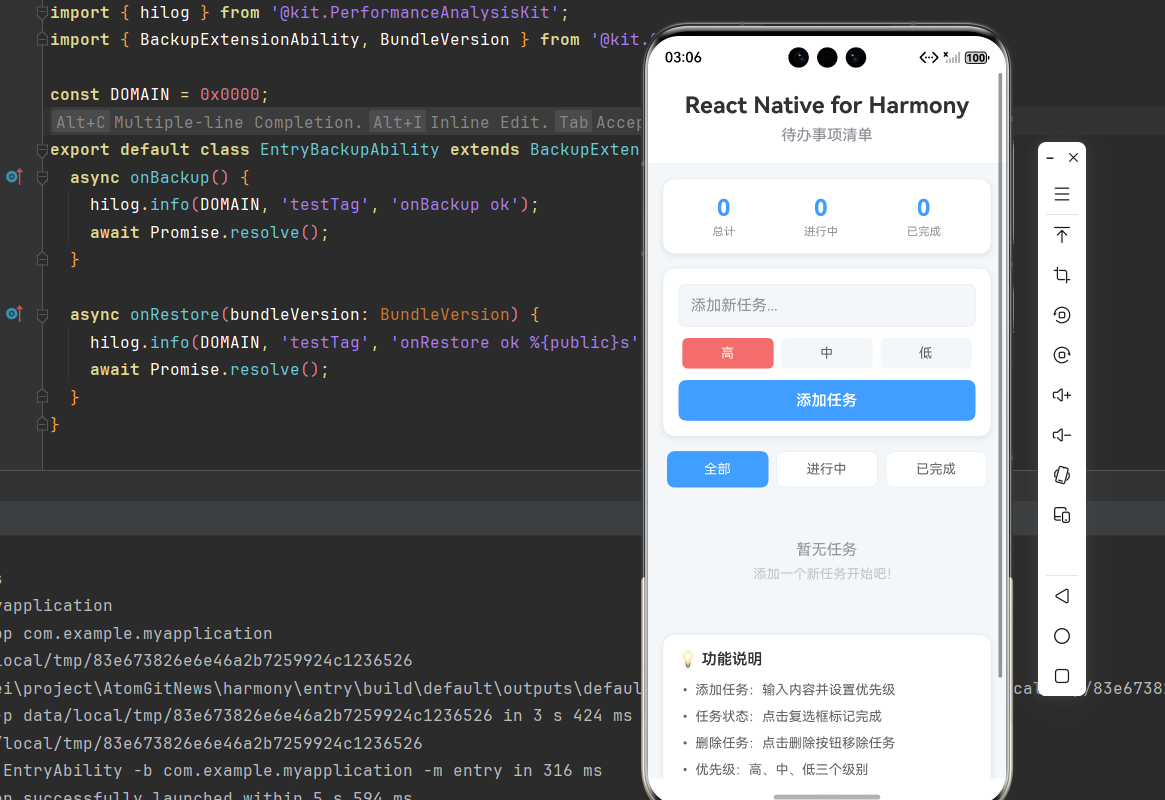Image resolution: width=1165 pixels, height=800 pixels.
Task: Open the emulator toolbar hamburger menu
Action: 1062,195
